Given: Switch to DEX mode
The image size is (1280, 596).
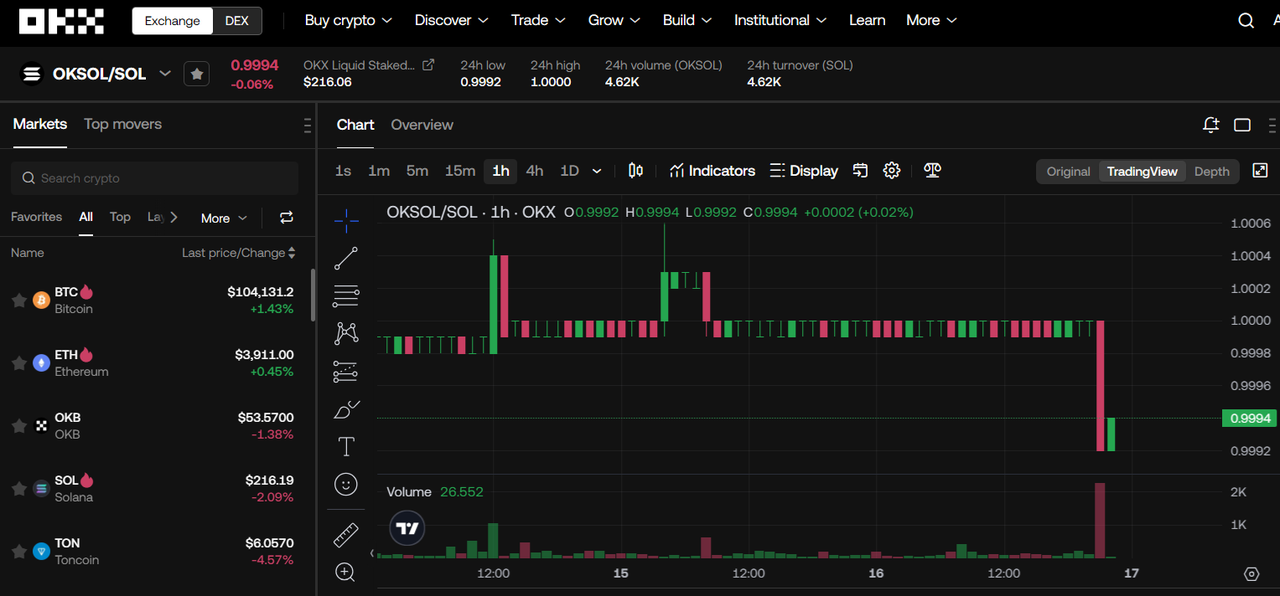Looking at the screenshot, I should [x=237, y=20].
